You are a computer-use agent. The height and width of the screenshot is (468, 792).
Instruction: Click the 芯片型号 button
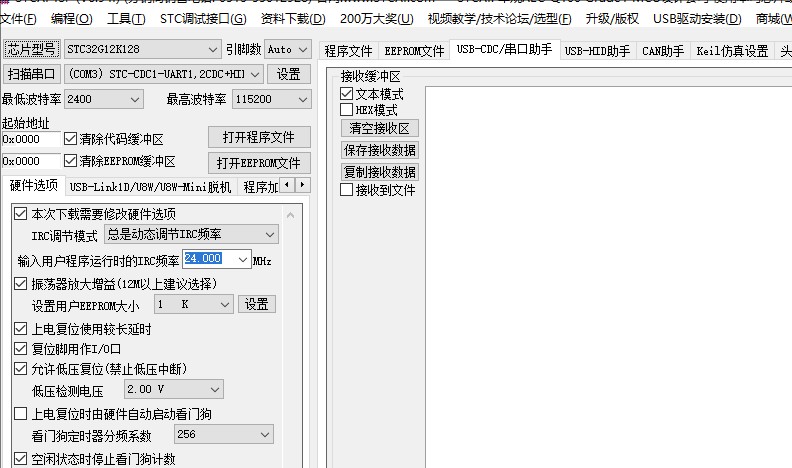click(x=32, y=49)
